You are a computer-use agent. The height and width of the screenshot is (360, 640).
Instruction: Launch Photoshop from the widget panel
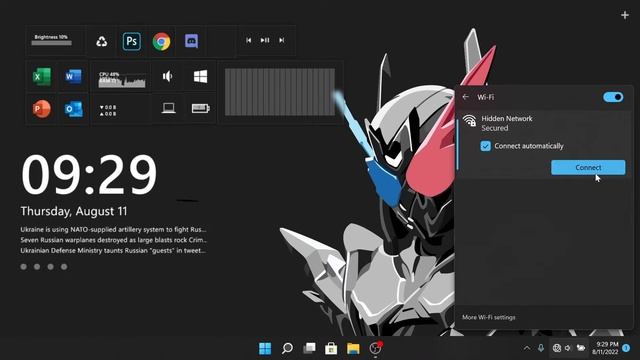[x=131, y=41]
